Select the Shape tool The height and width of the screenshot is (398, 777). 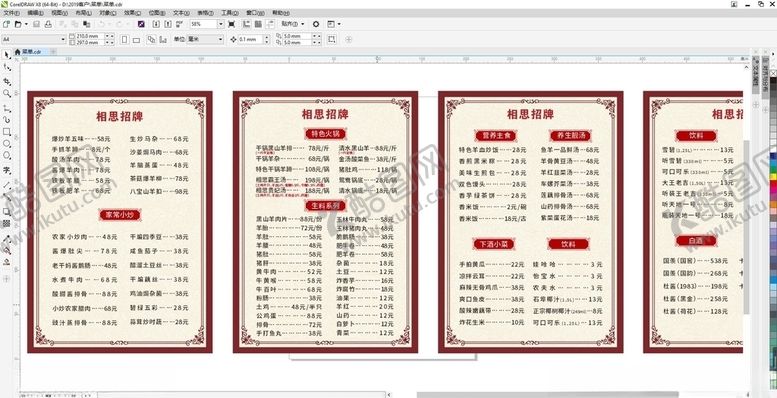(x=6, y=67)
